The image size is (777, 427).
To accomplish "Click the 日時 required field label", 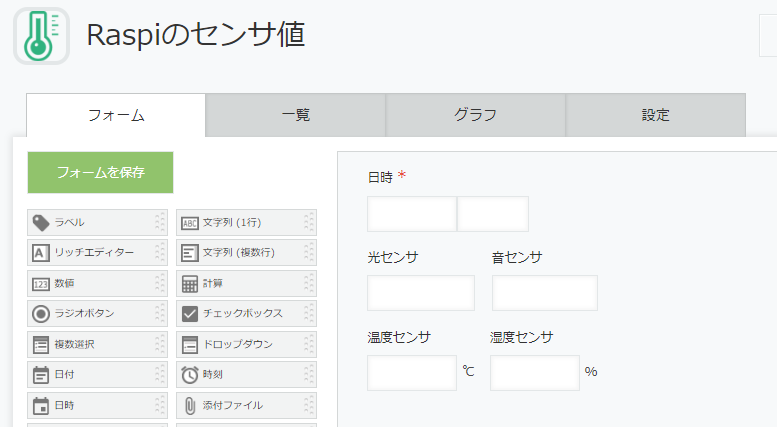I will tap(381, 177).
